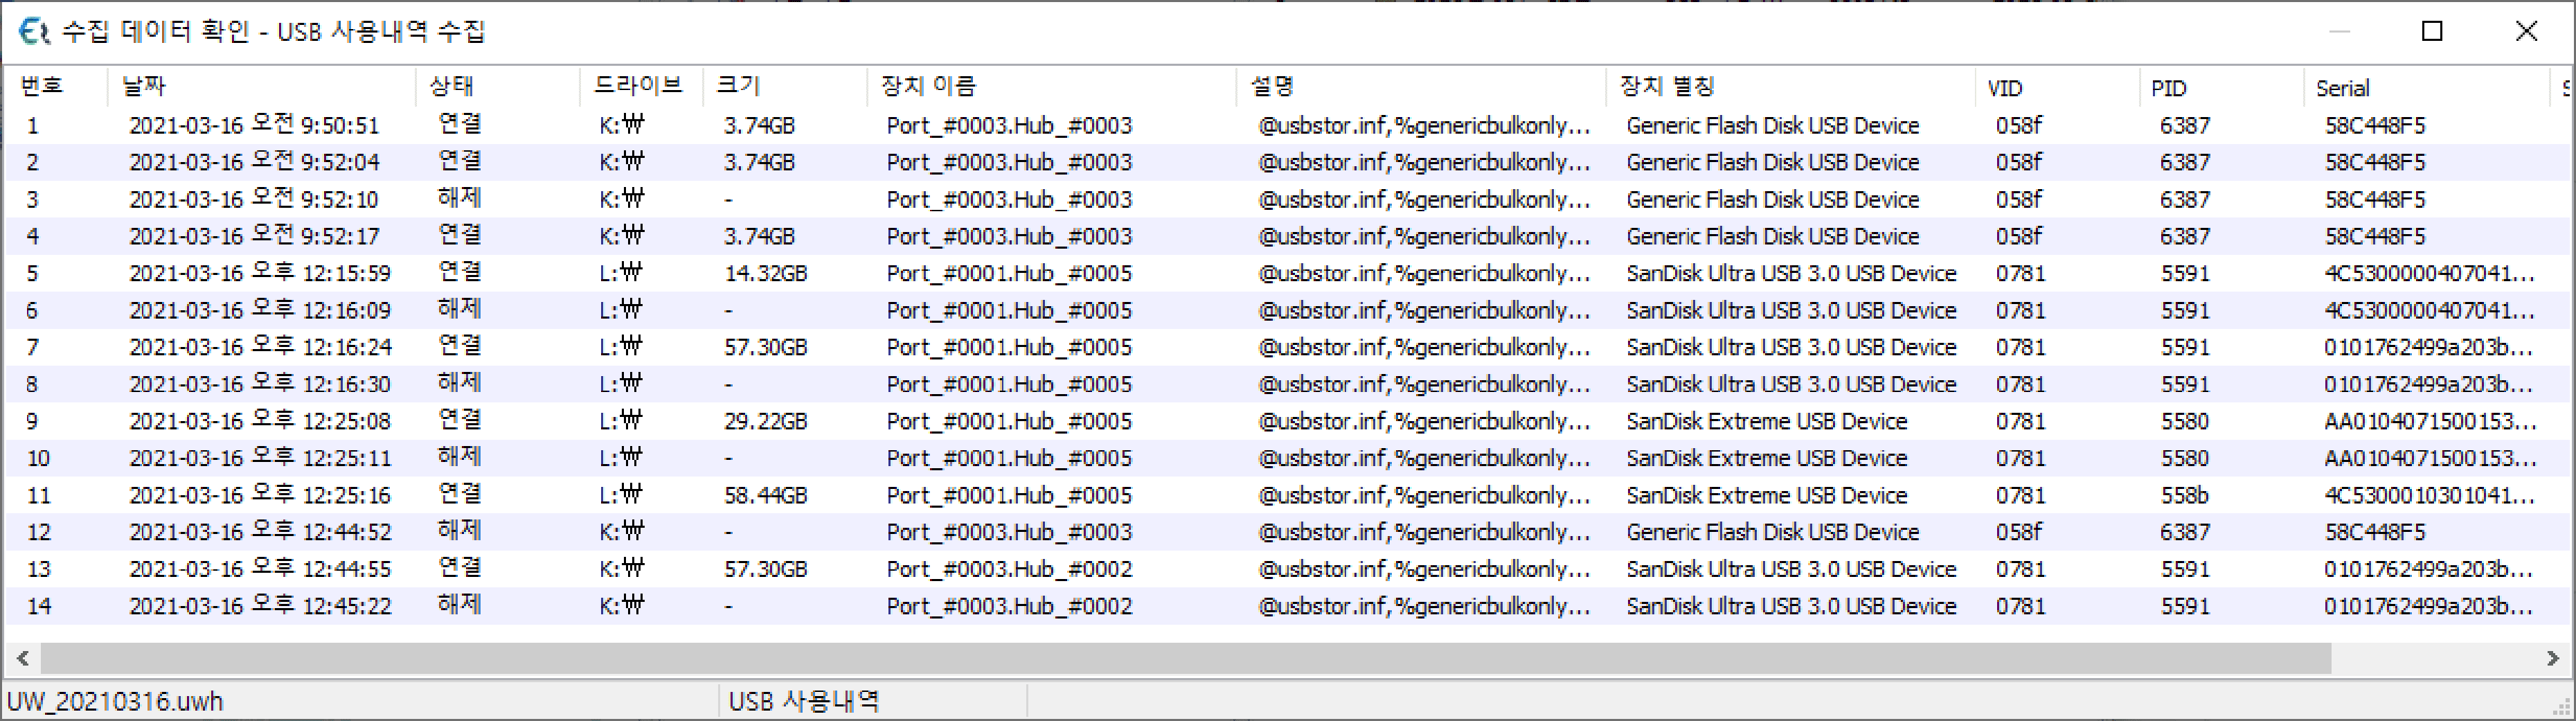Select row with date 오전 9:52:04
Image resolution: width=2576 pixels, height=721 pixels.
coord(1287,162)
